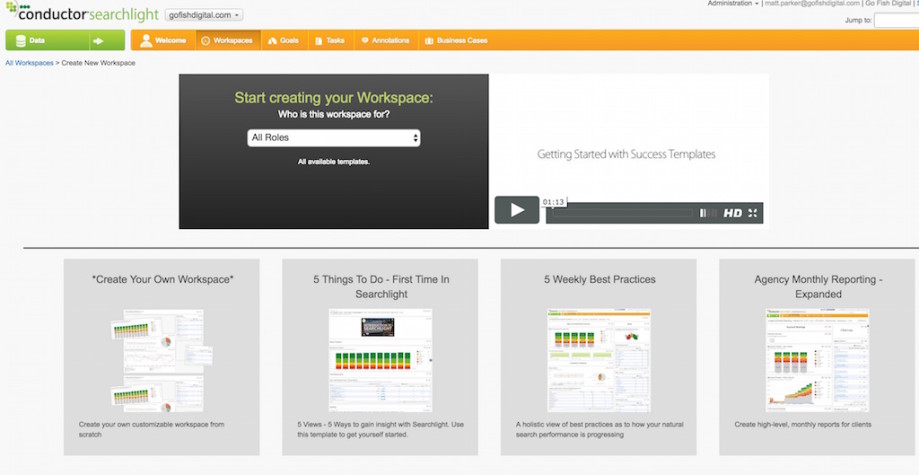Click the green Data button
This screenshot has width=919, height=475.
pyautogui.click(x=47, y=40)
